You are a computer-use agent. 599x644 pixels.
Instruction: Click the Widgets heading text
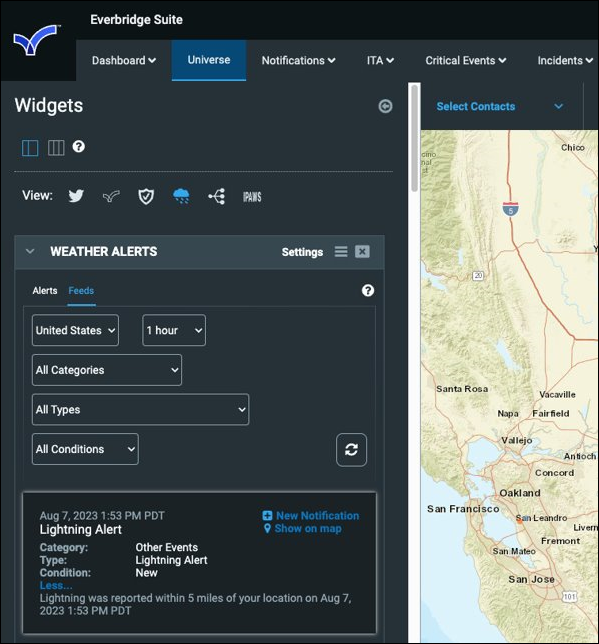click(x=49, y=106)
